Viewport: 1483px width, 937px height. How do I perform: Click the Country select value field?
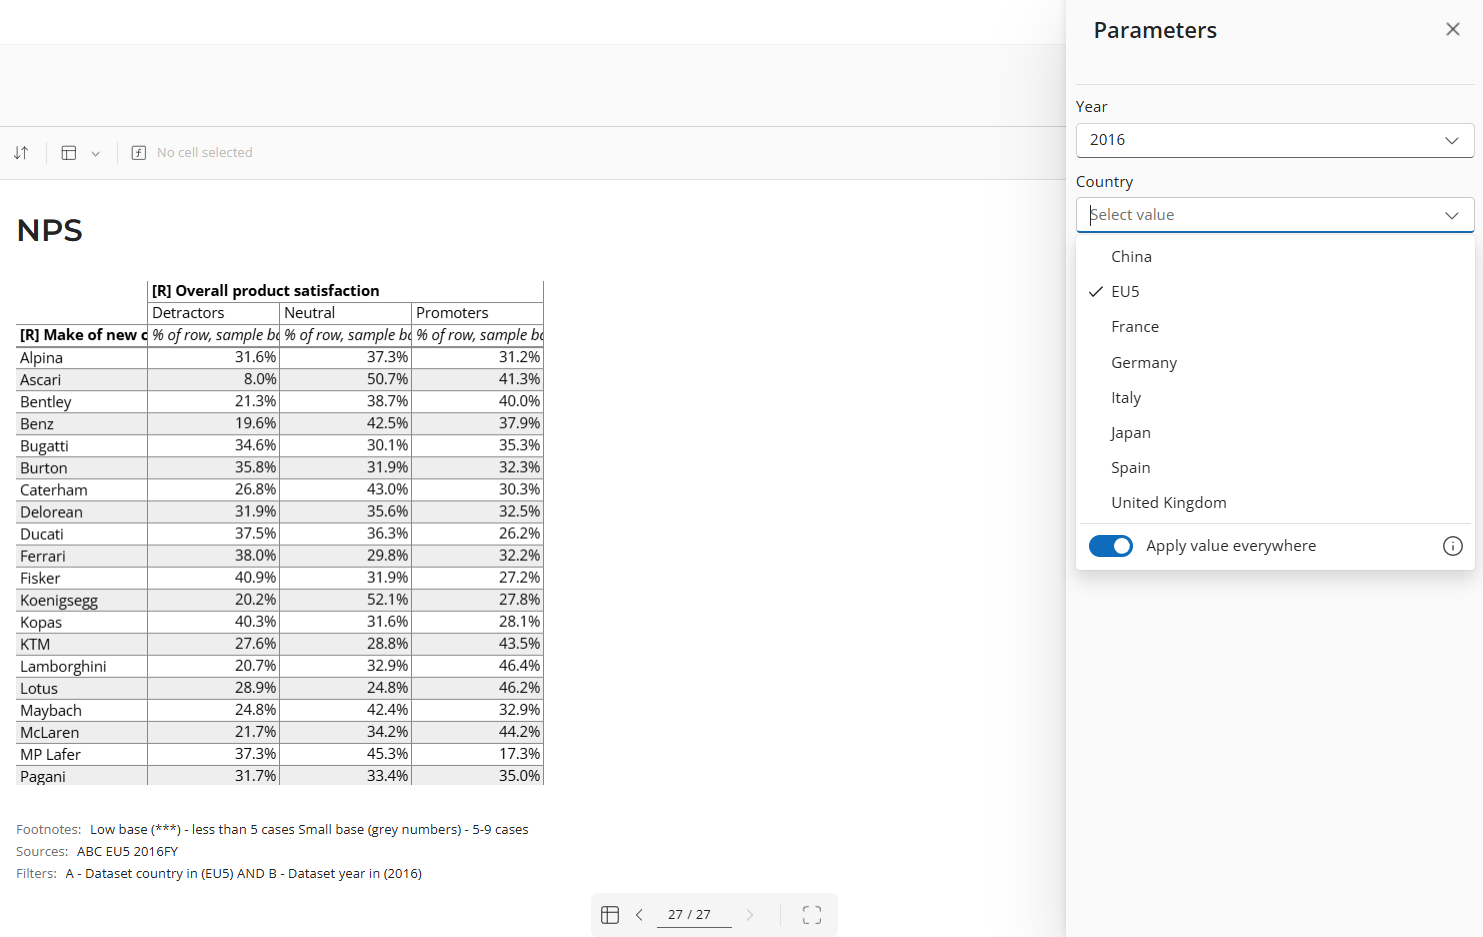point(1275,215)
